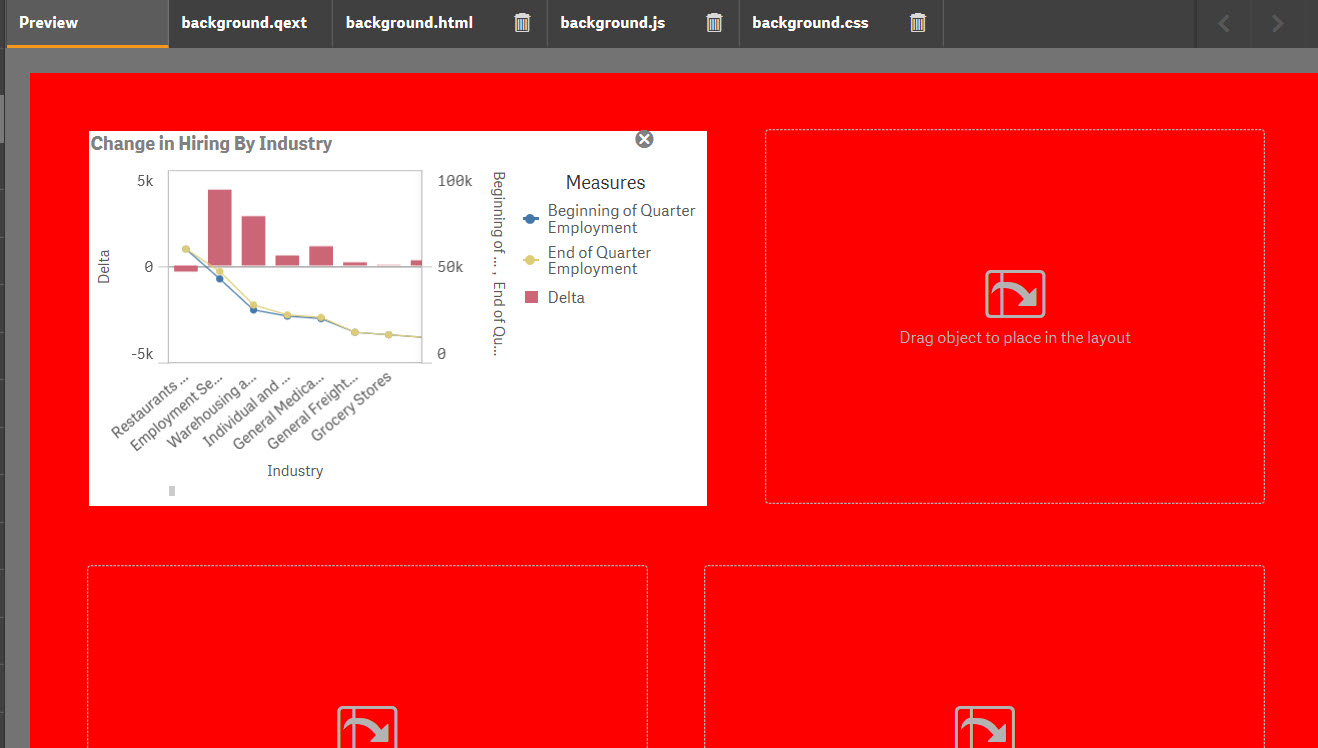This screenshot has height=748, width=1318.
Task: Click the Individual and... axis label
Action: click(x=246, y=412)
